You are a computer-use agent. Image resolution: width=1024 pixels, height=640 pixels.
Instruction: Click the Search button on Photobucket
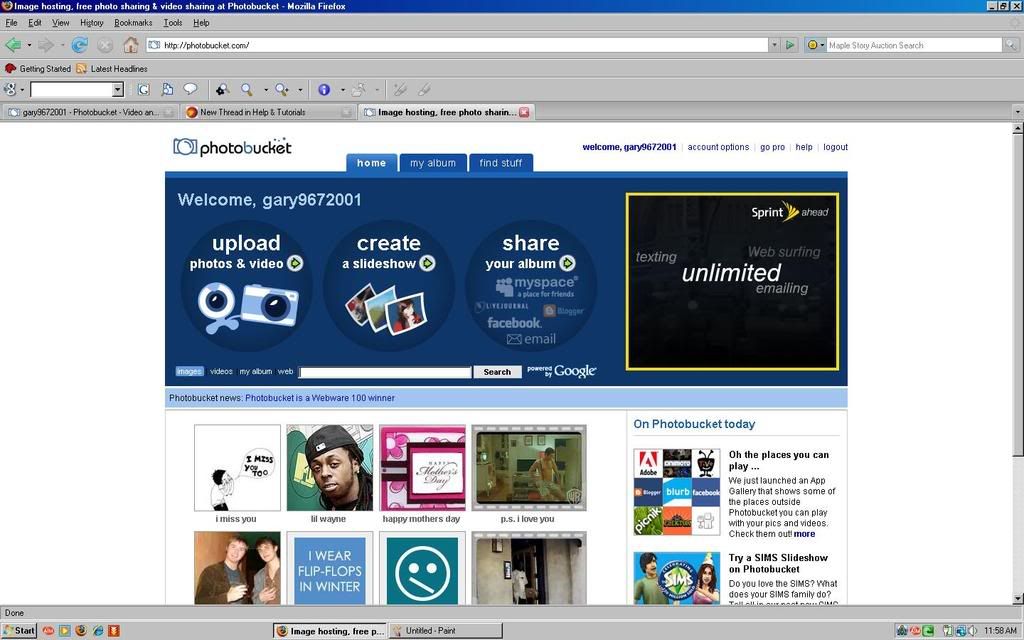(x=497, y=372)
